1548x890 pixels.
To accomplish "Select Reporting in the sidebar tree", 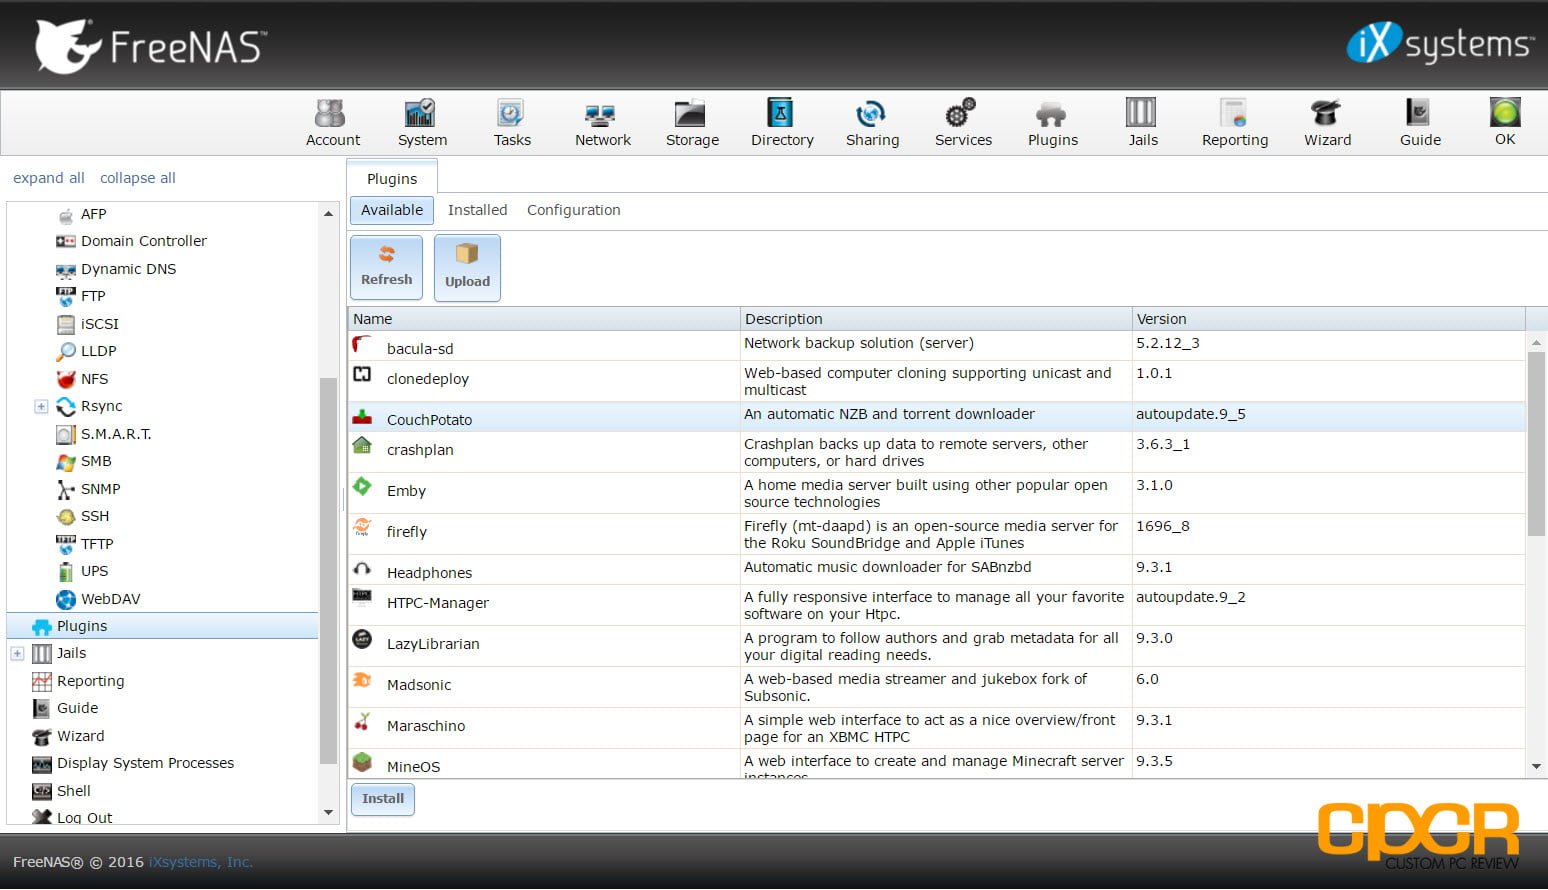I will pos(90,681).
